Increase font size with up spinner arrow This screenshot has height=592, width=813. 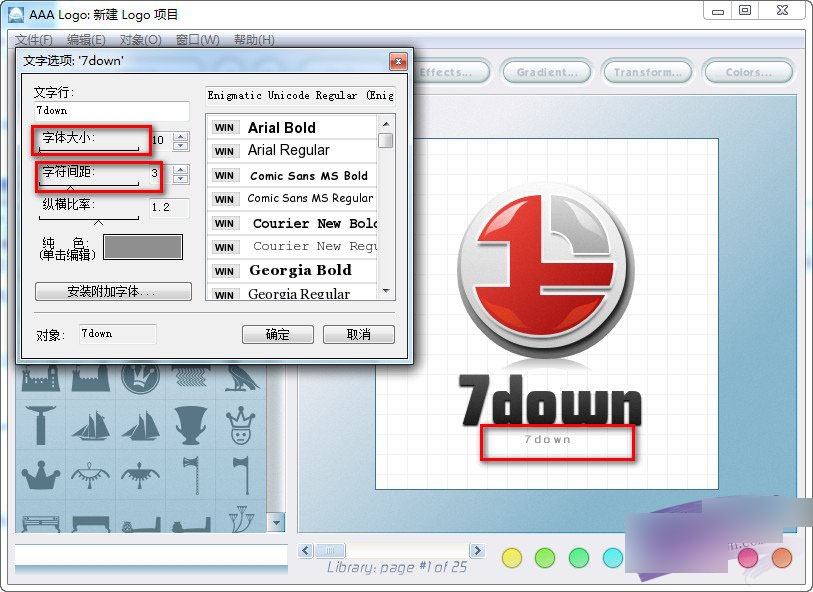(x=180, y=136)
